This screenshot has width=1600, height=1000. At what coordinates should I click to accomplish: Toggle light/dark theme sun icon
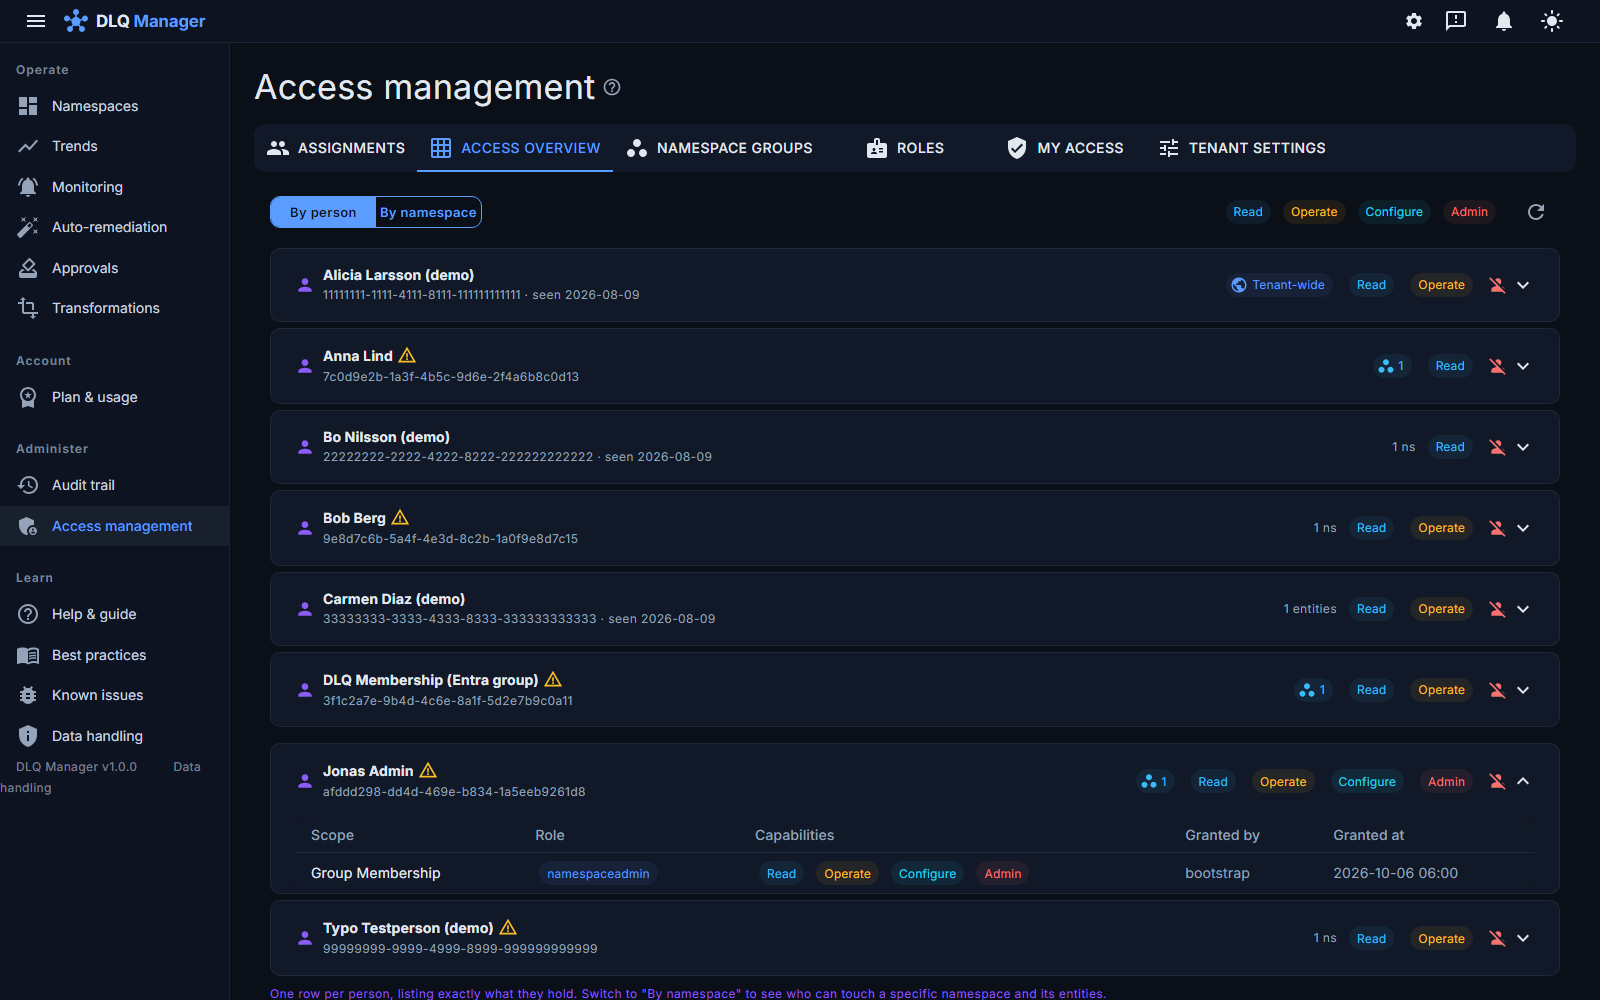[x=1552, y=21]
